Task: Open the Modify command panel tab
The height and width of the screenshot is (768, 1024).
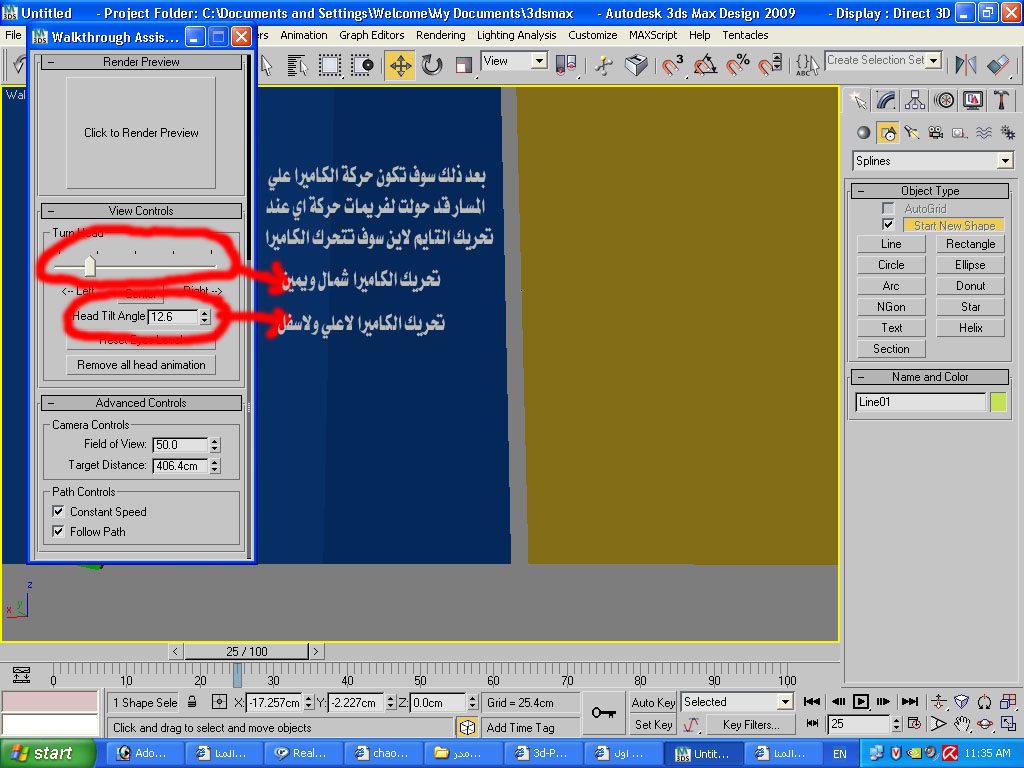Action: 886,100
